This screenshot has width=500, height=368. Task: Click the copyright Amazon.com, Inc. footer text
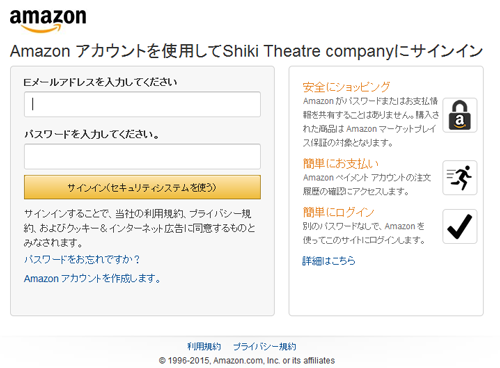pos(247,361)
